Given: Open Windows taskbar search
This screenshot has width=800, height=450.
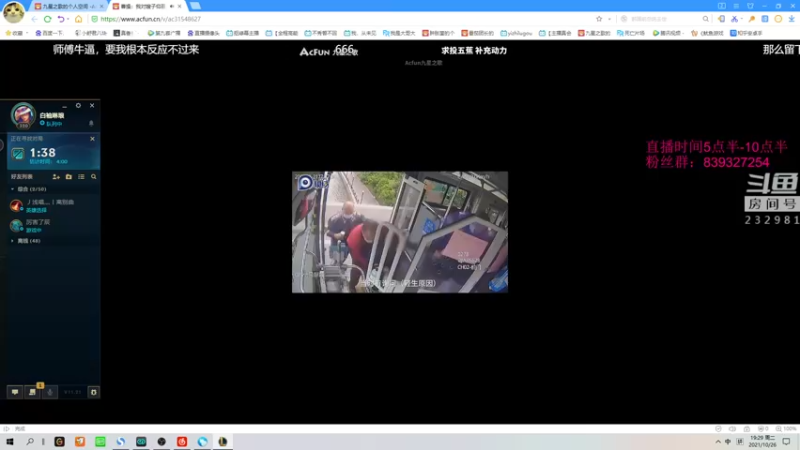Looking at the screenshot, I should (30, 442).
